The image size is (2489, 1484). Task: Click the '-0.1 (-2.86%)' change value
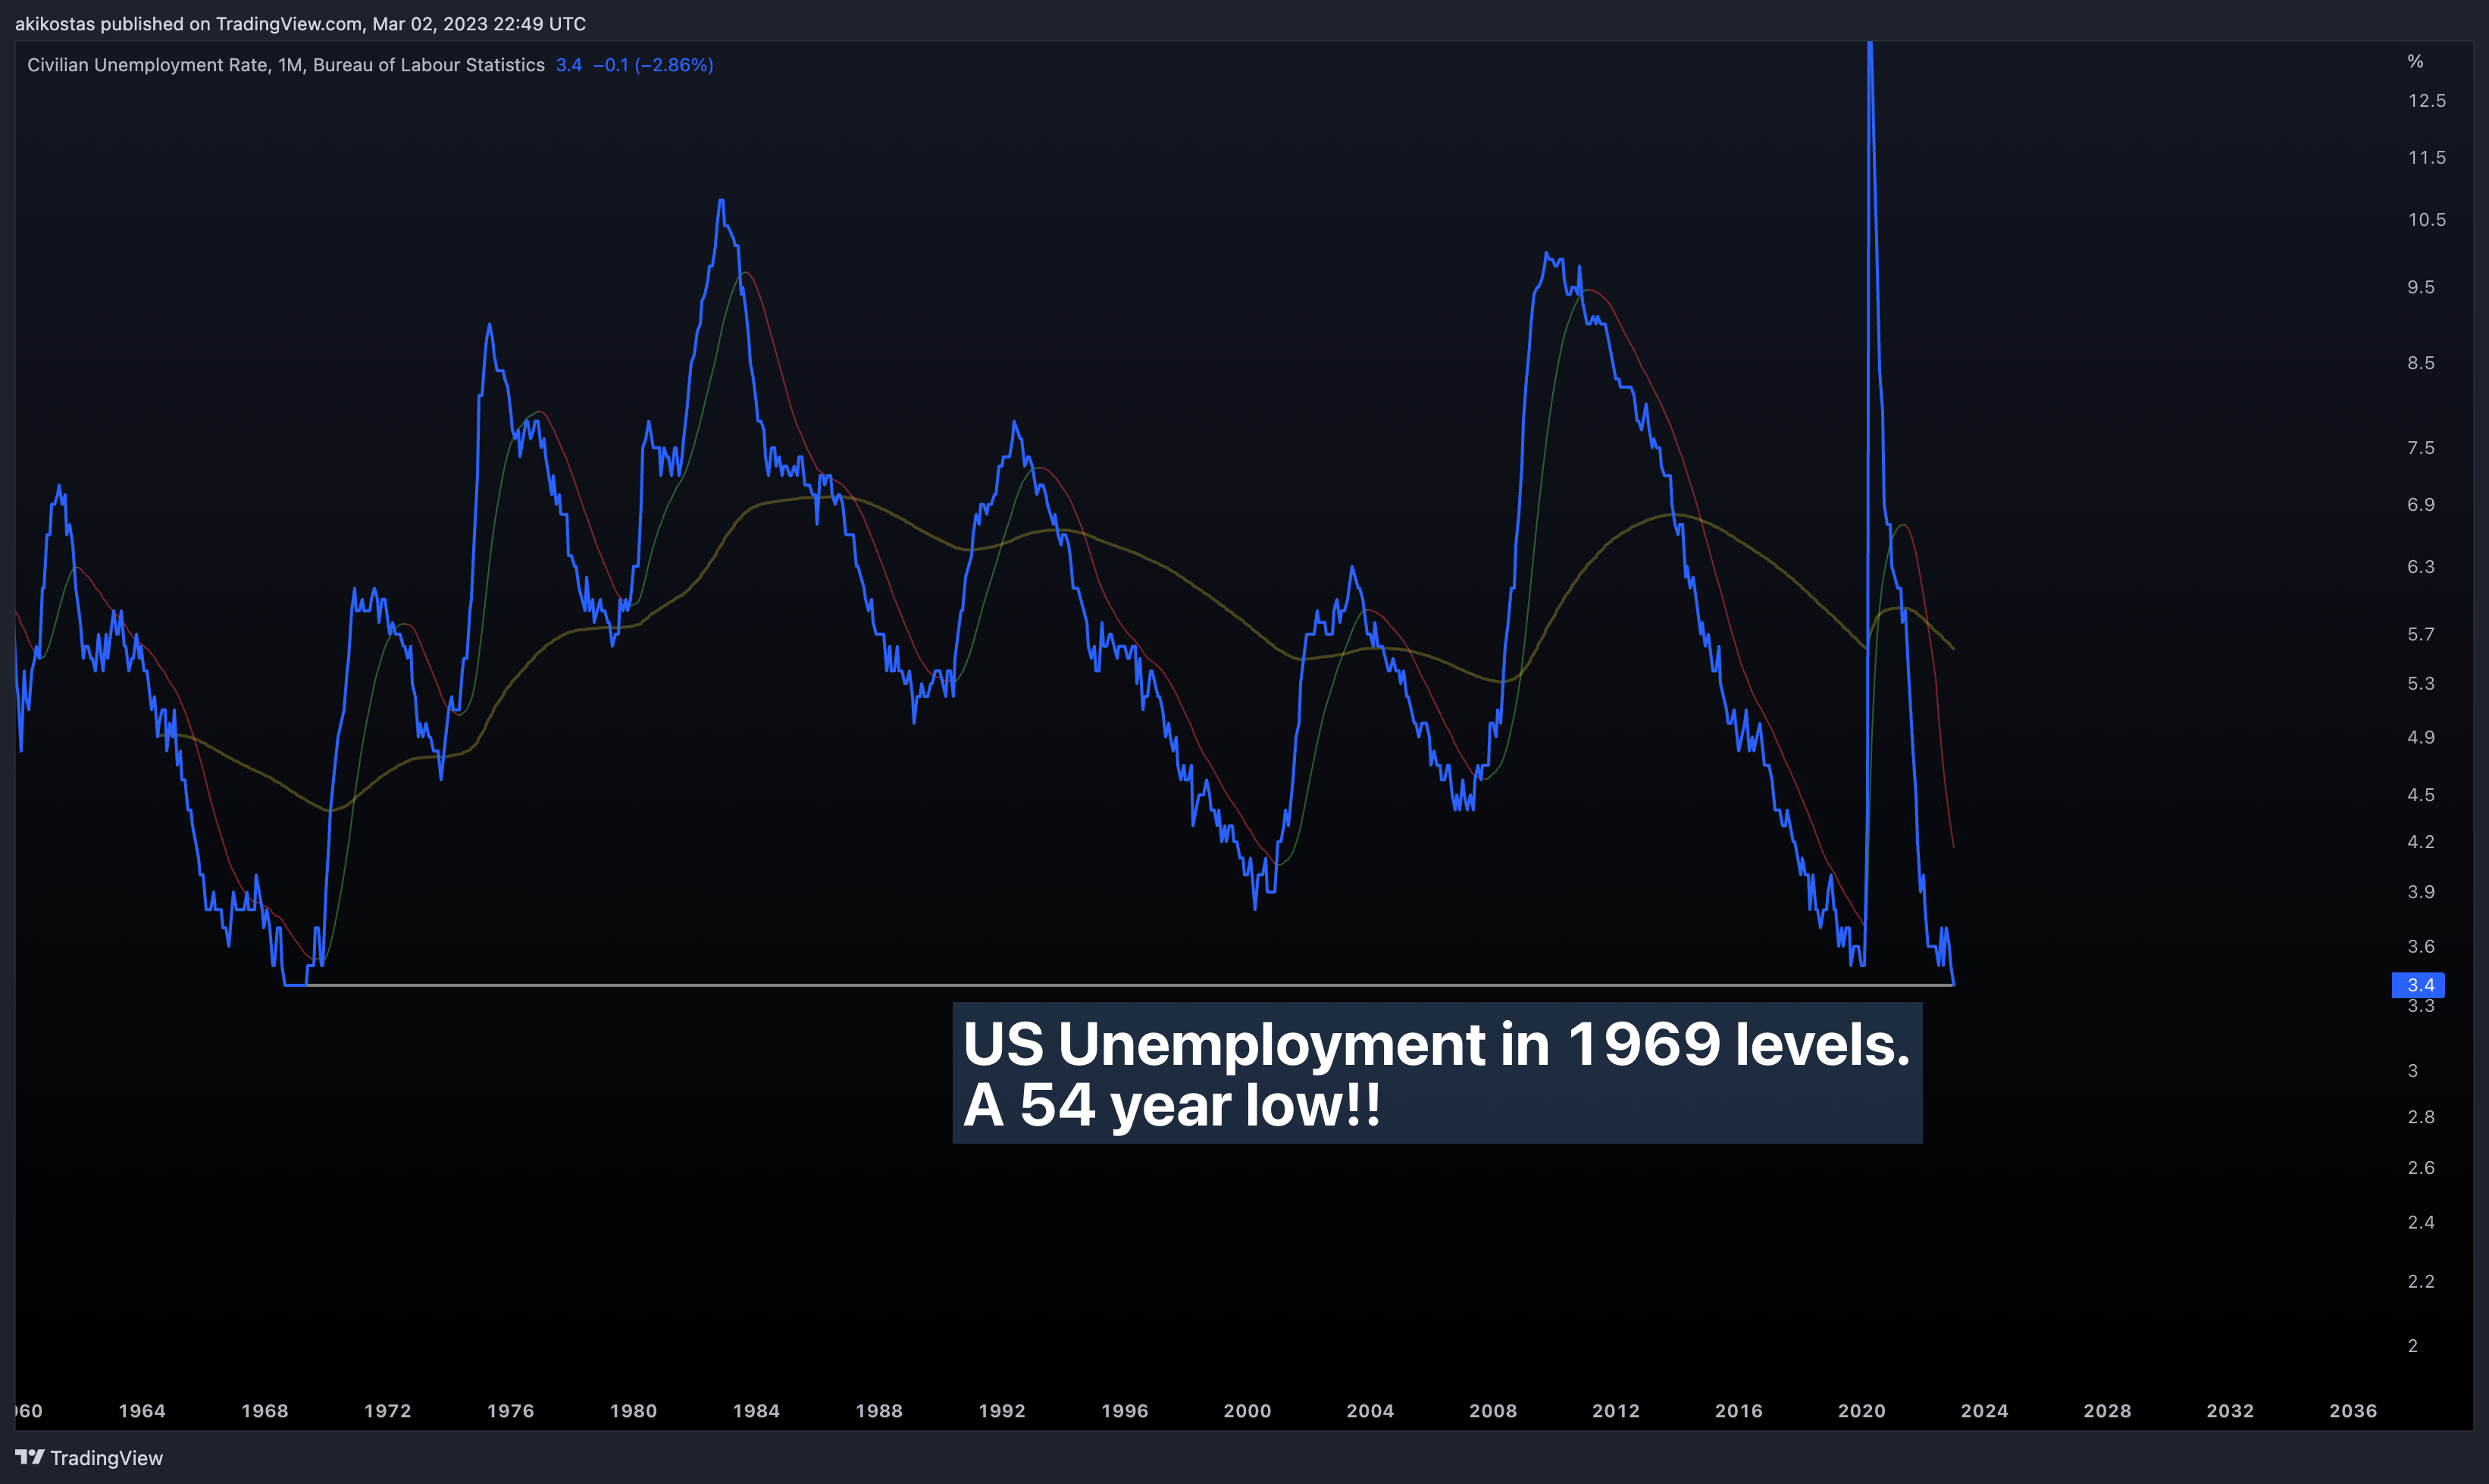tap(653, 65)
